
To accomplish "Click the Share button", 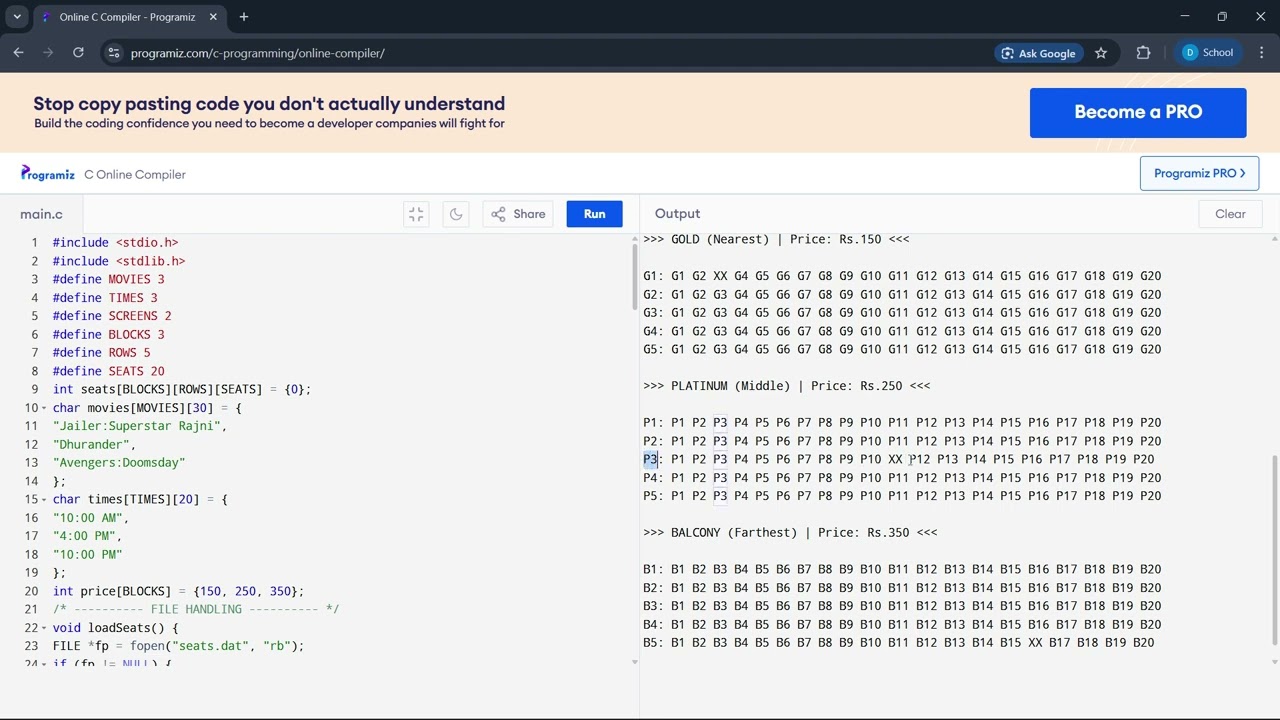I will coord(518,214).
